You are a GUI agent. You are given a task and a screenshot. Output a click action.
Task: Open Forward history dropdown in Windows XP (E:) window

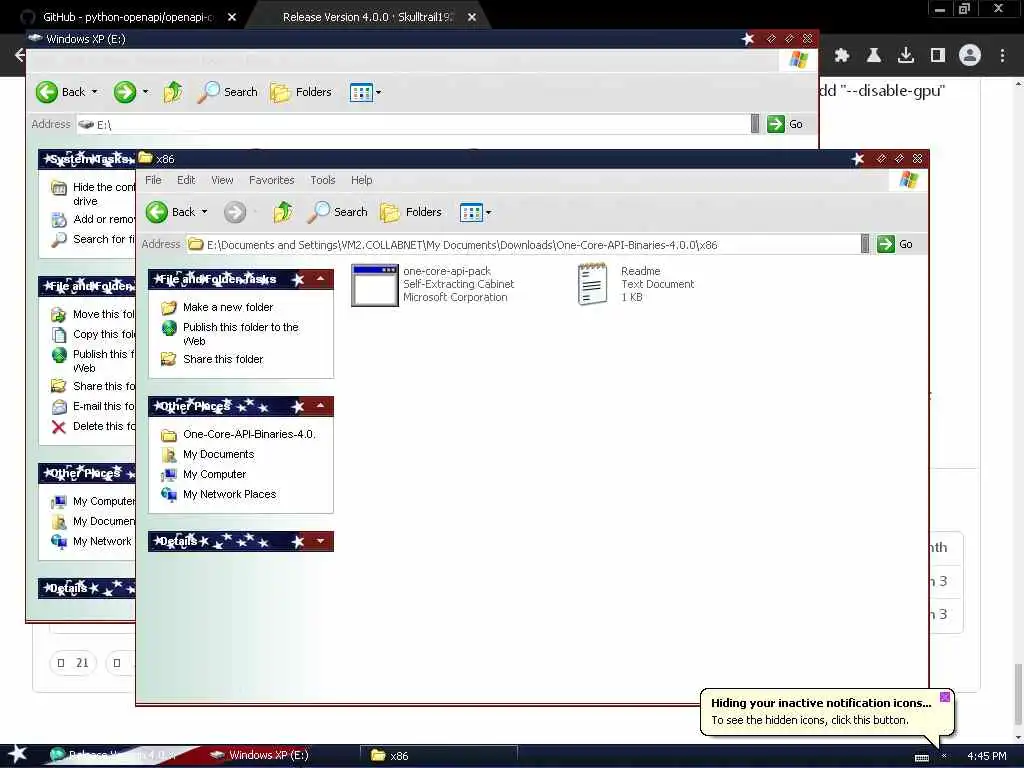pos(145,92)
